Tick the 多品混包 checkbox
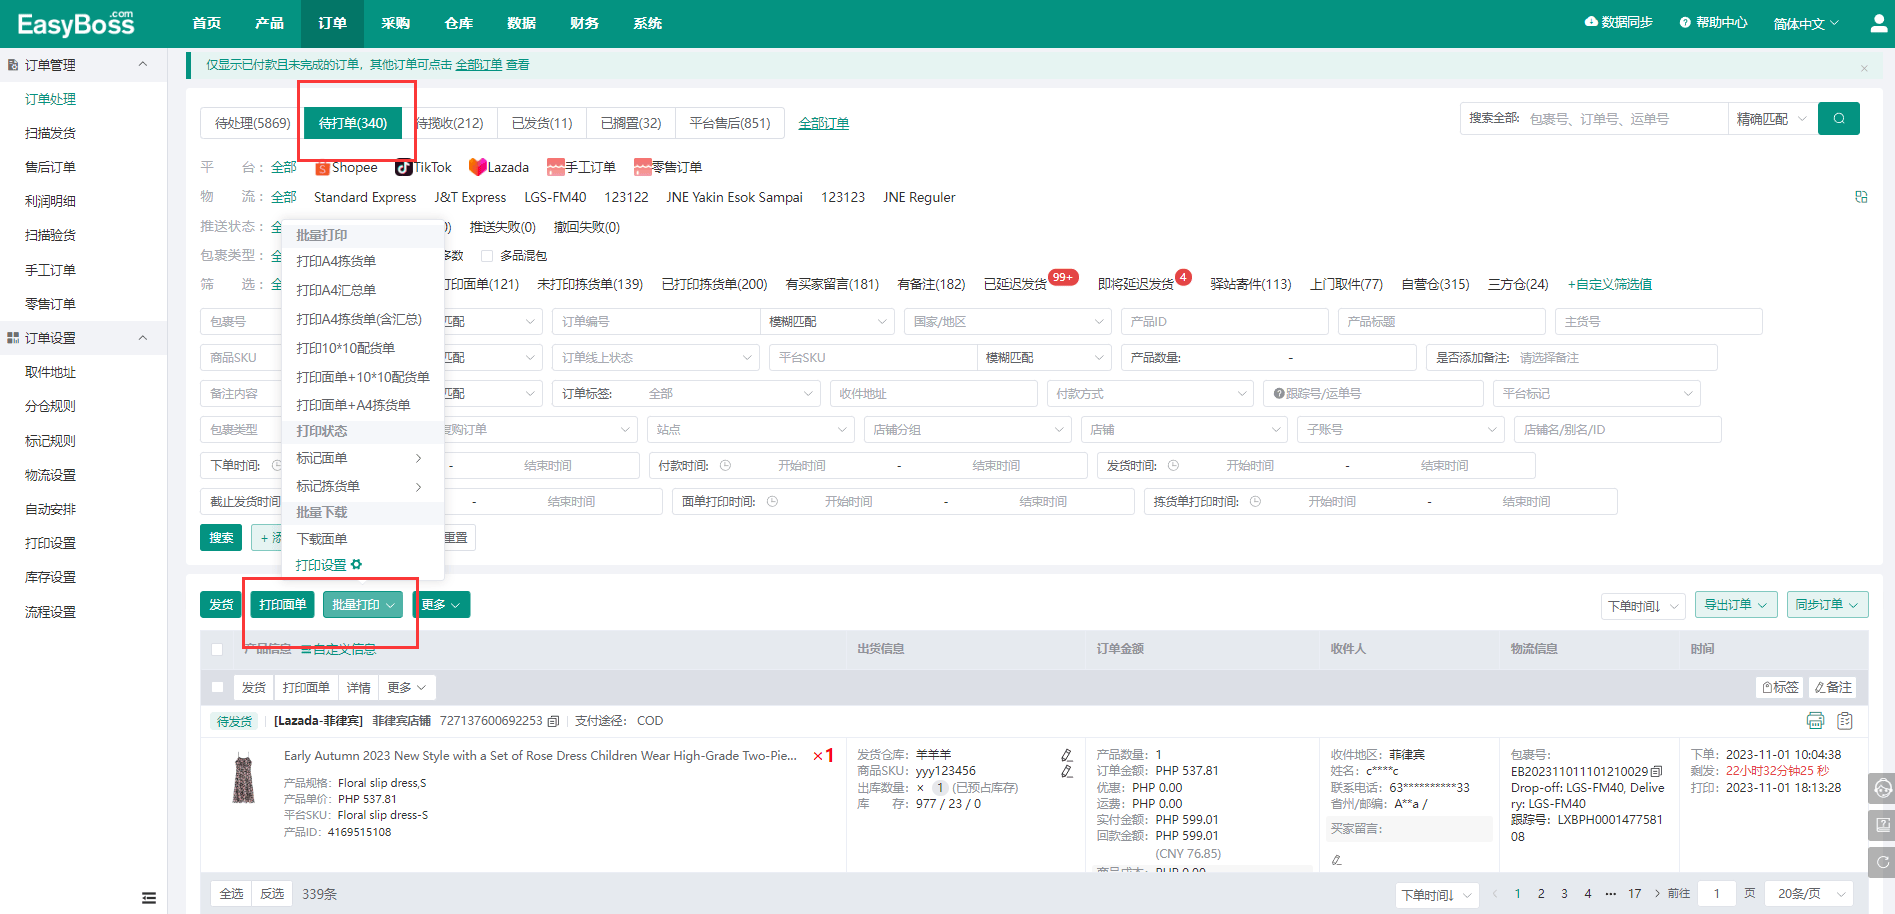Screen dimensions: 1895x914 (487, 256)
